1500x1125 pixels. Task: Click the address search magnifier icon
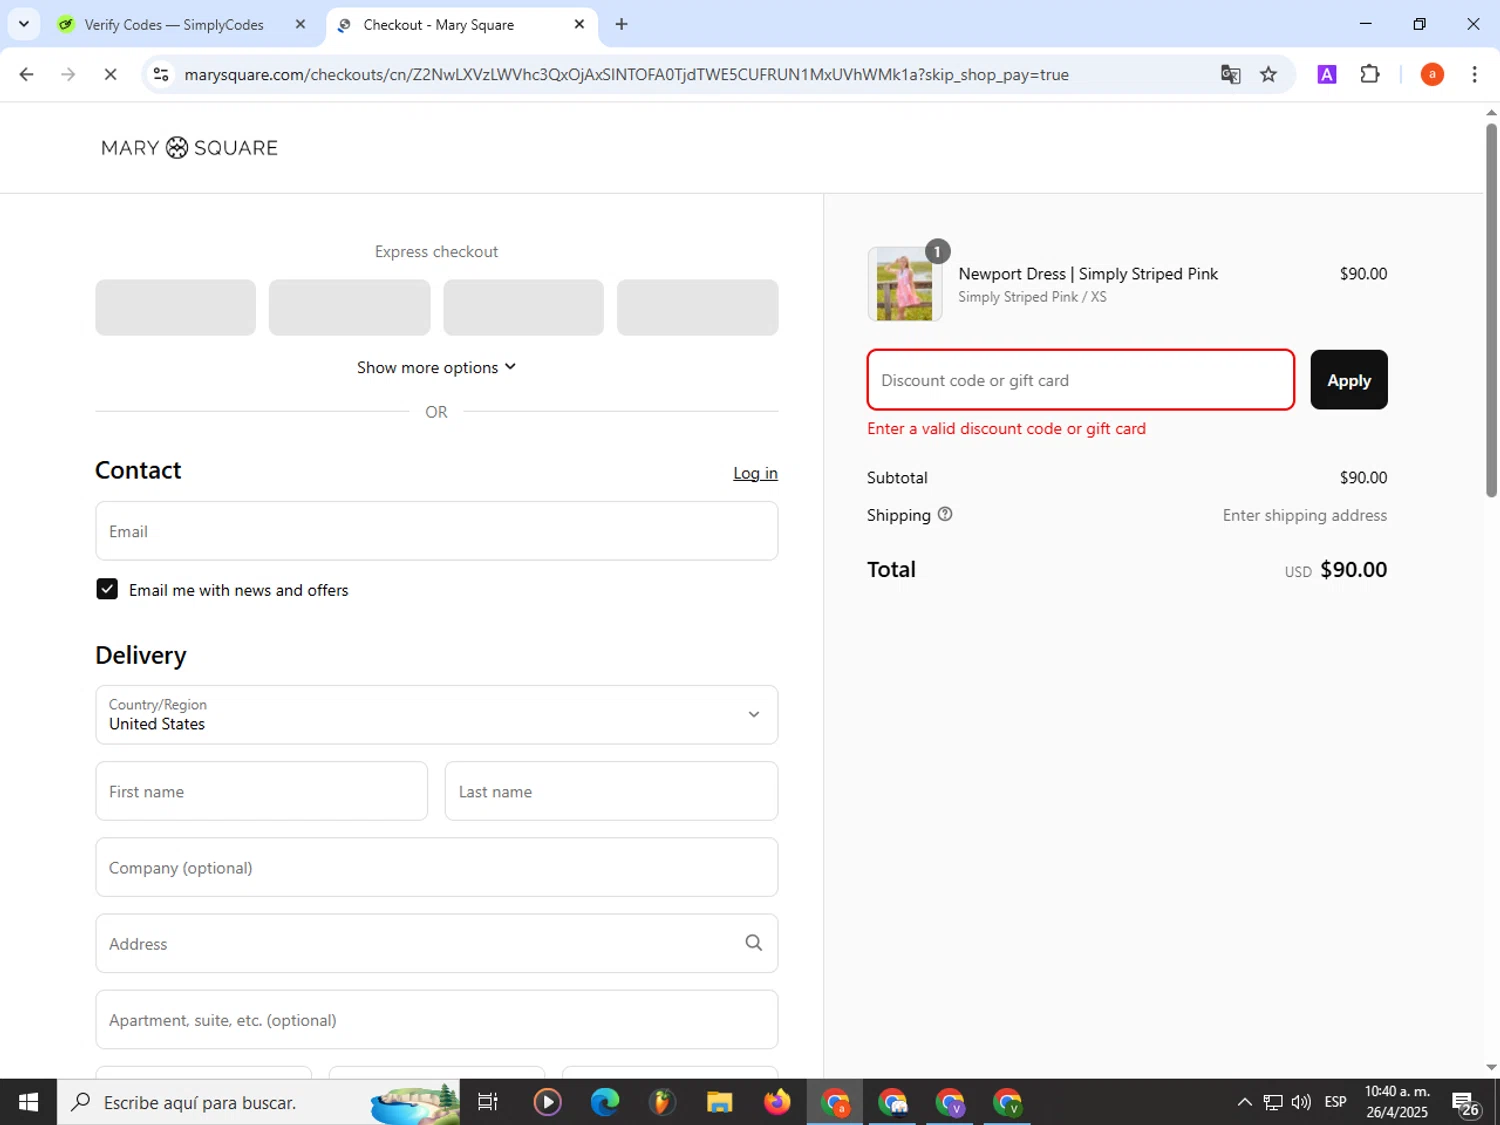(x=754, y=943)
